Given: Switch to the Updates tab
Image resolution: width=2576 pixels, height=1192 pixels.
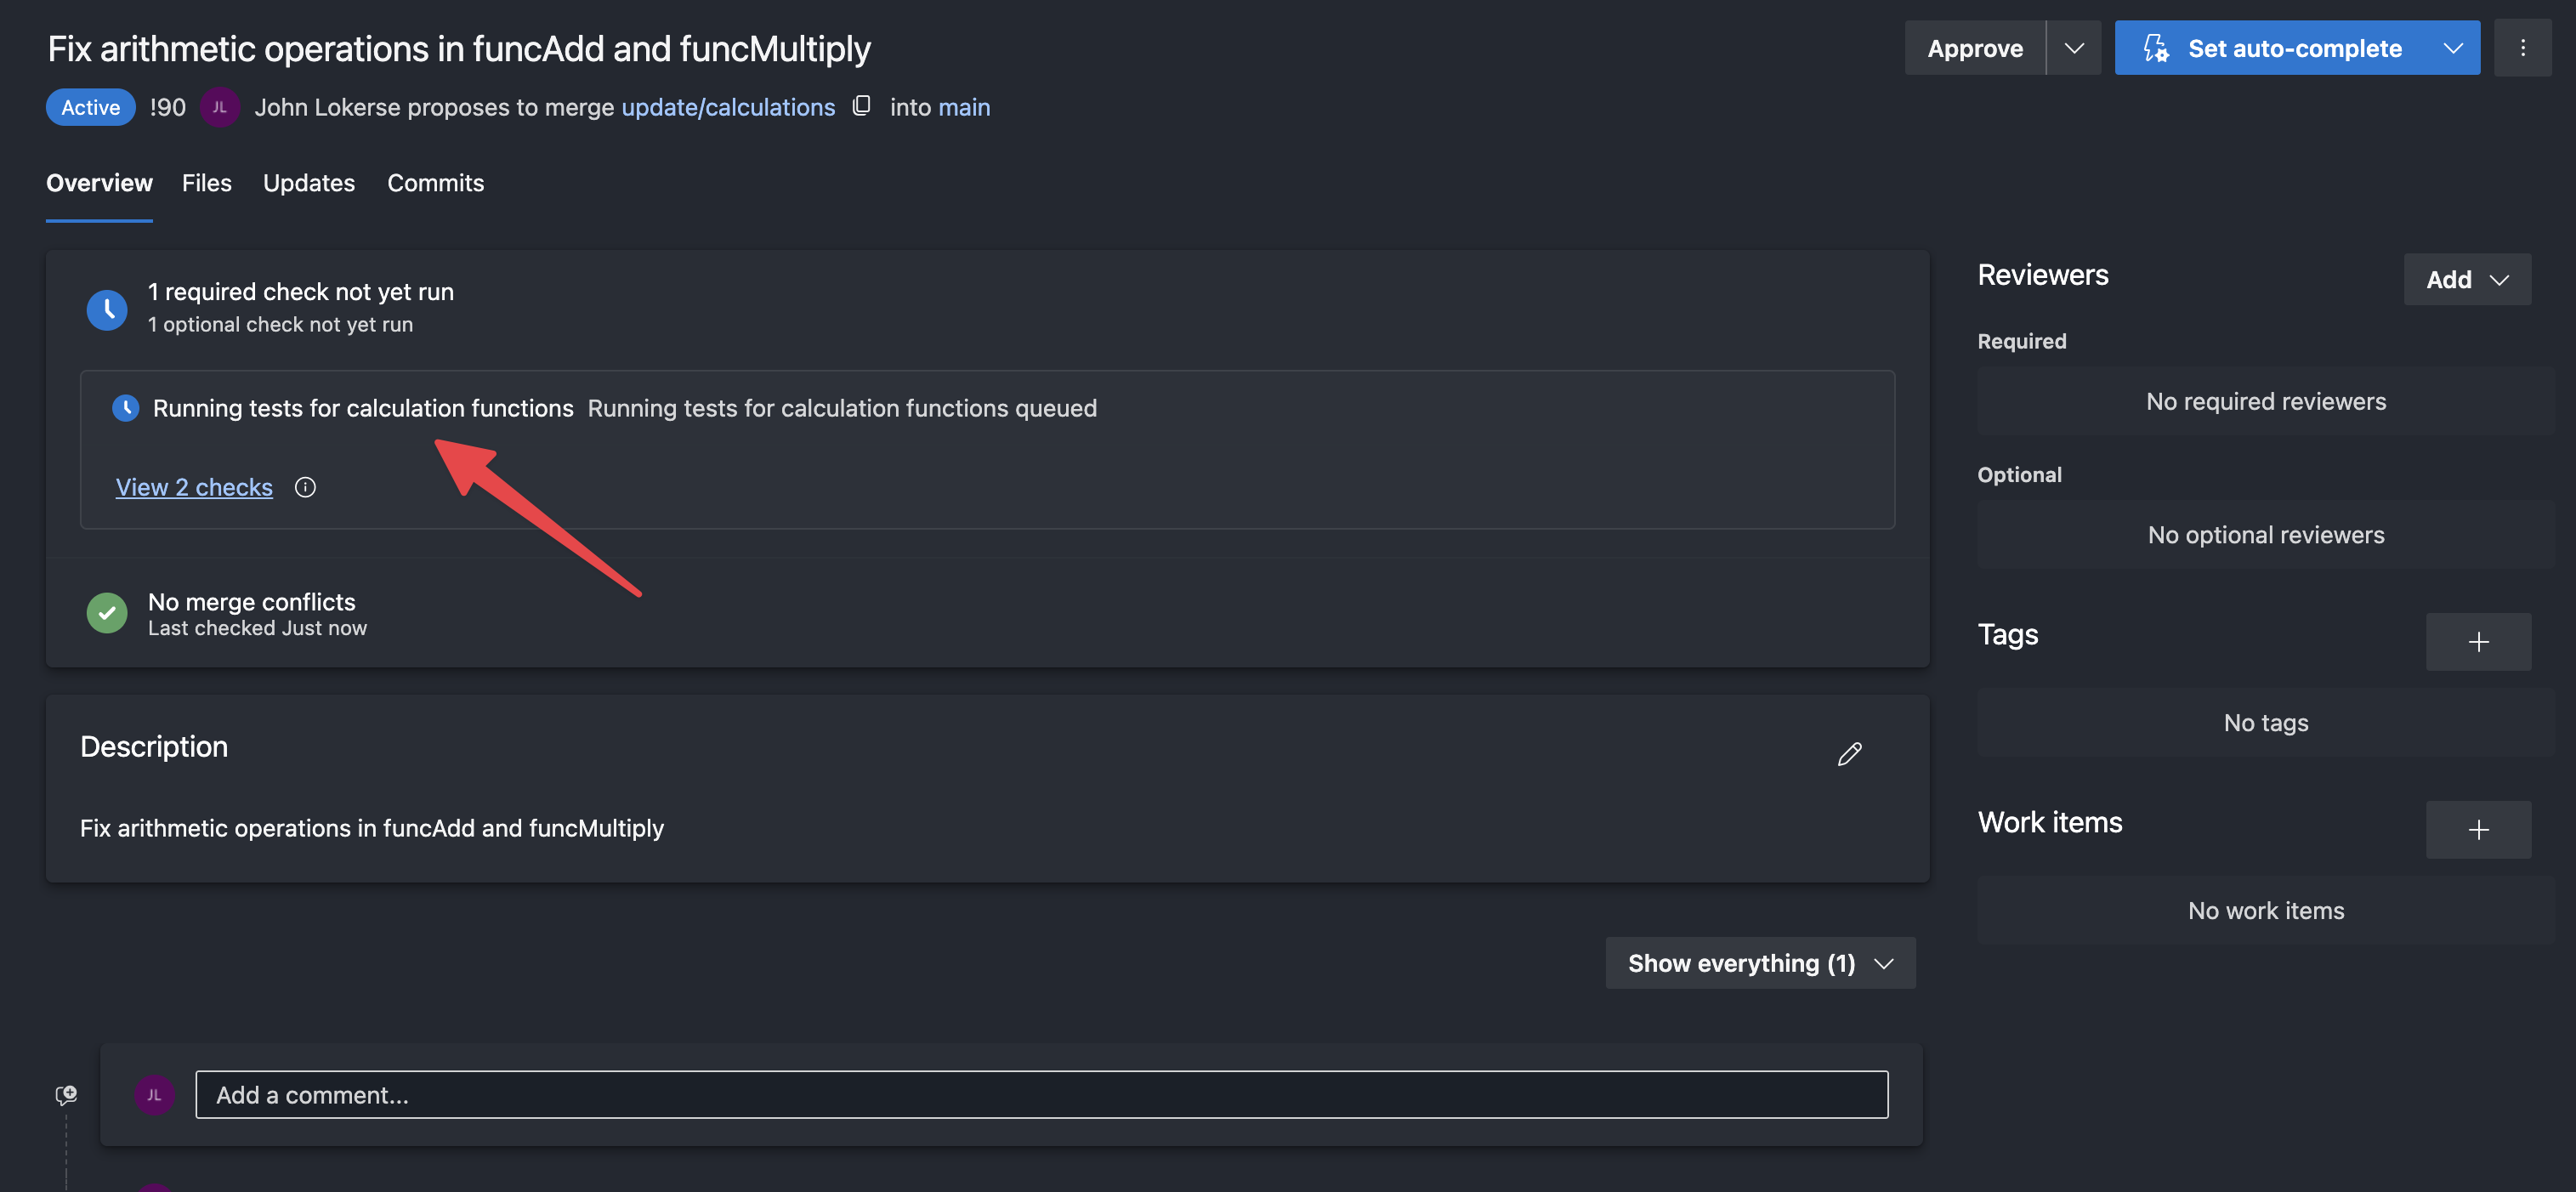Looking at the screenshot, I should (x=308, y=183).
